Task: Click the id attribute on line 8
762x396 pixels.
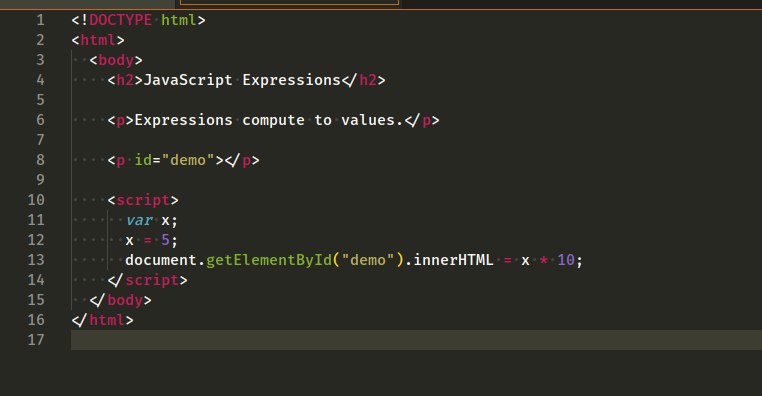Action: [x=143, y=160]
